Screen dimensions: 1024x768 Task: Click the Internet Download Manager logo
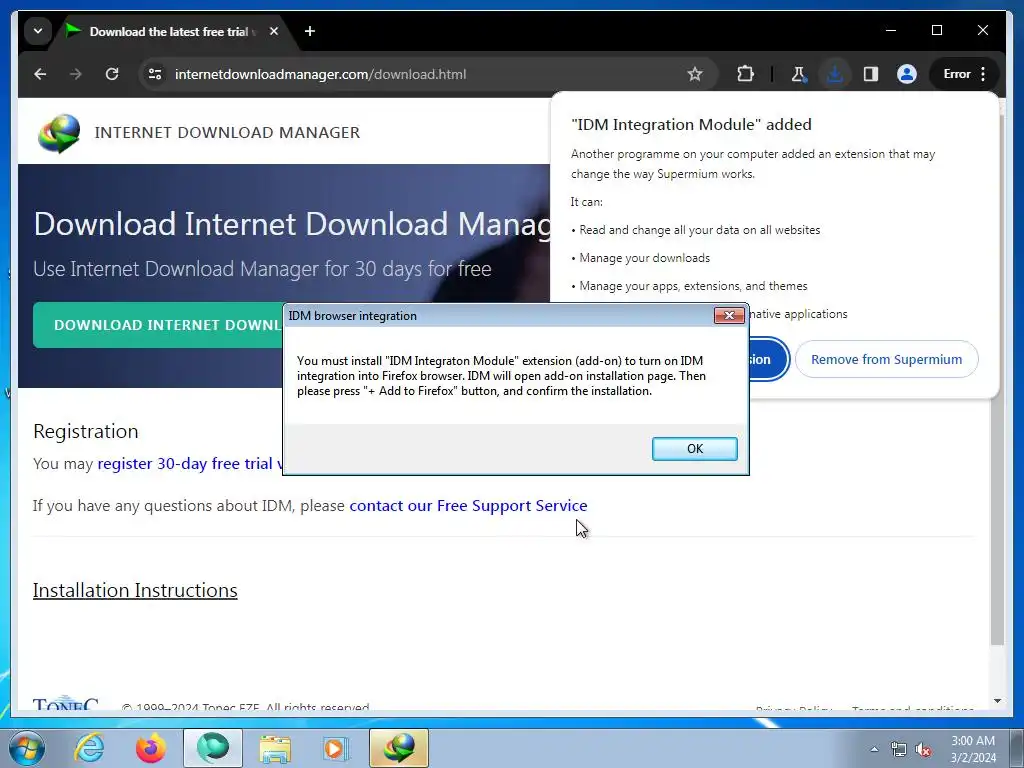click(x=59, y=133)
